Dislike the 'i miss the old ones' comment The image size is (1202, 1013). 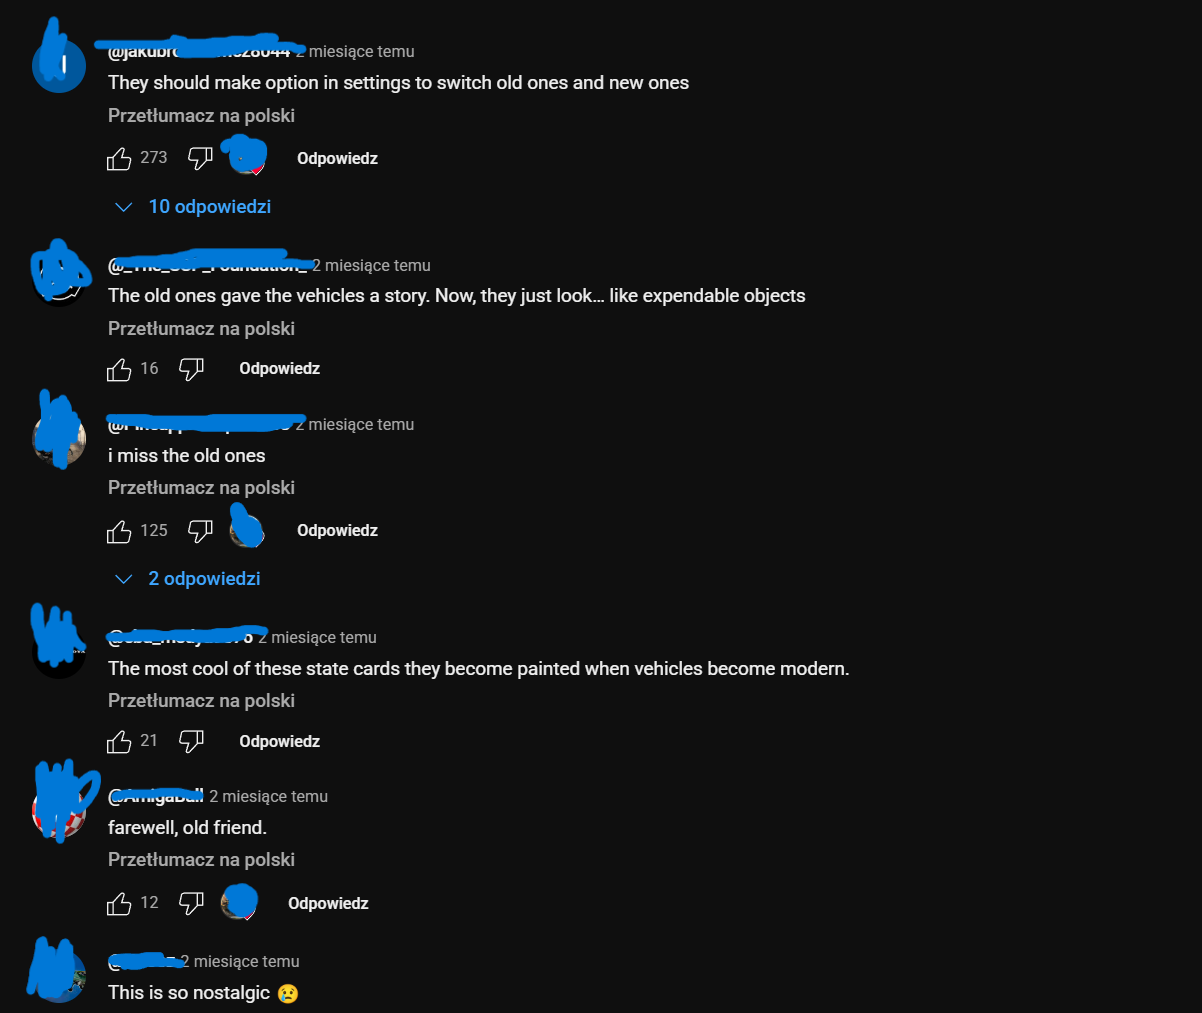(x=200, y=531)
